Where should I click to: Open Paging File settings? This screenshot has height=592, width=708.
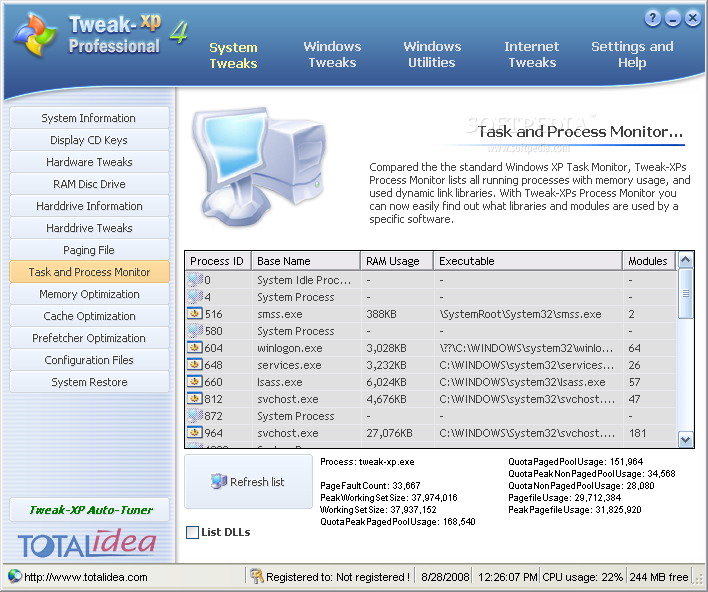coord(89,250)
